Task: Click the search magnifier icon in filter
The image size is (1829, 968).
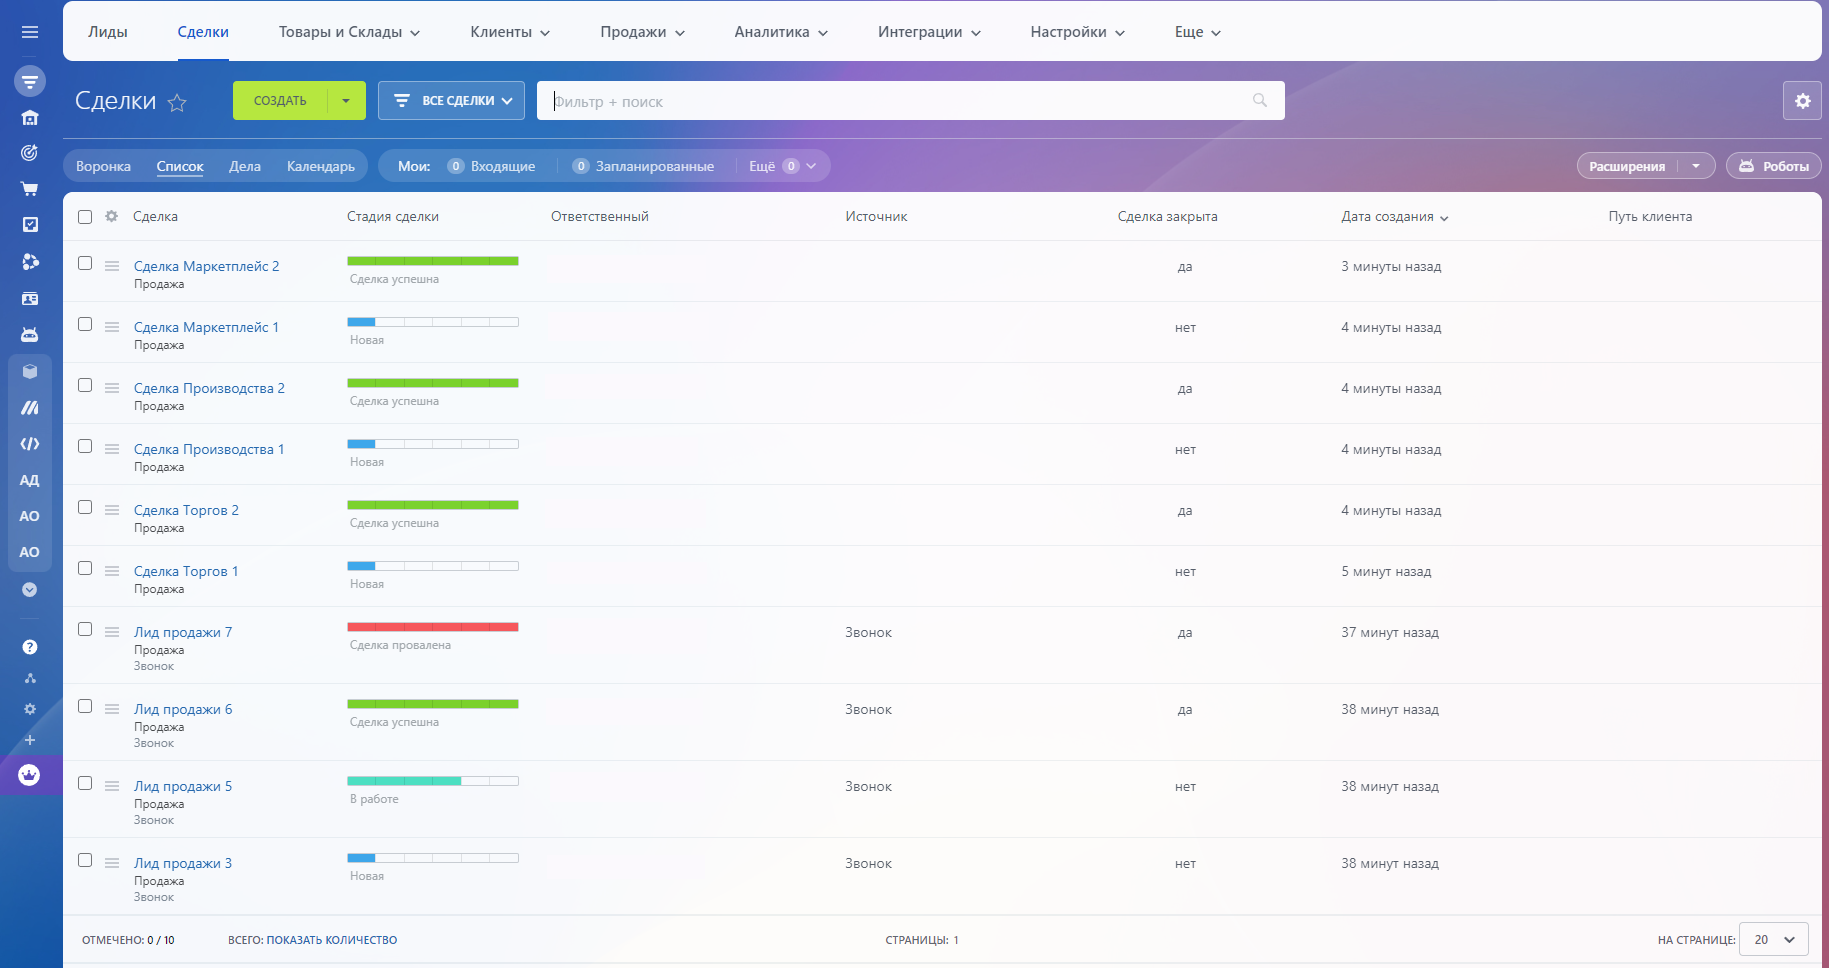Action: (x=1259, y=101)
